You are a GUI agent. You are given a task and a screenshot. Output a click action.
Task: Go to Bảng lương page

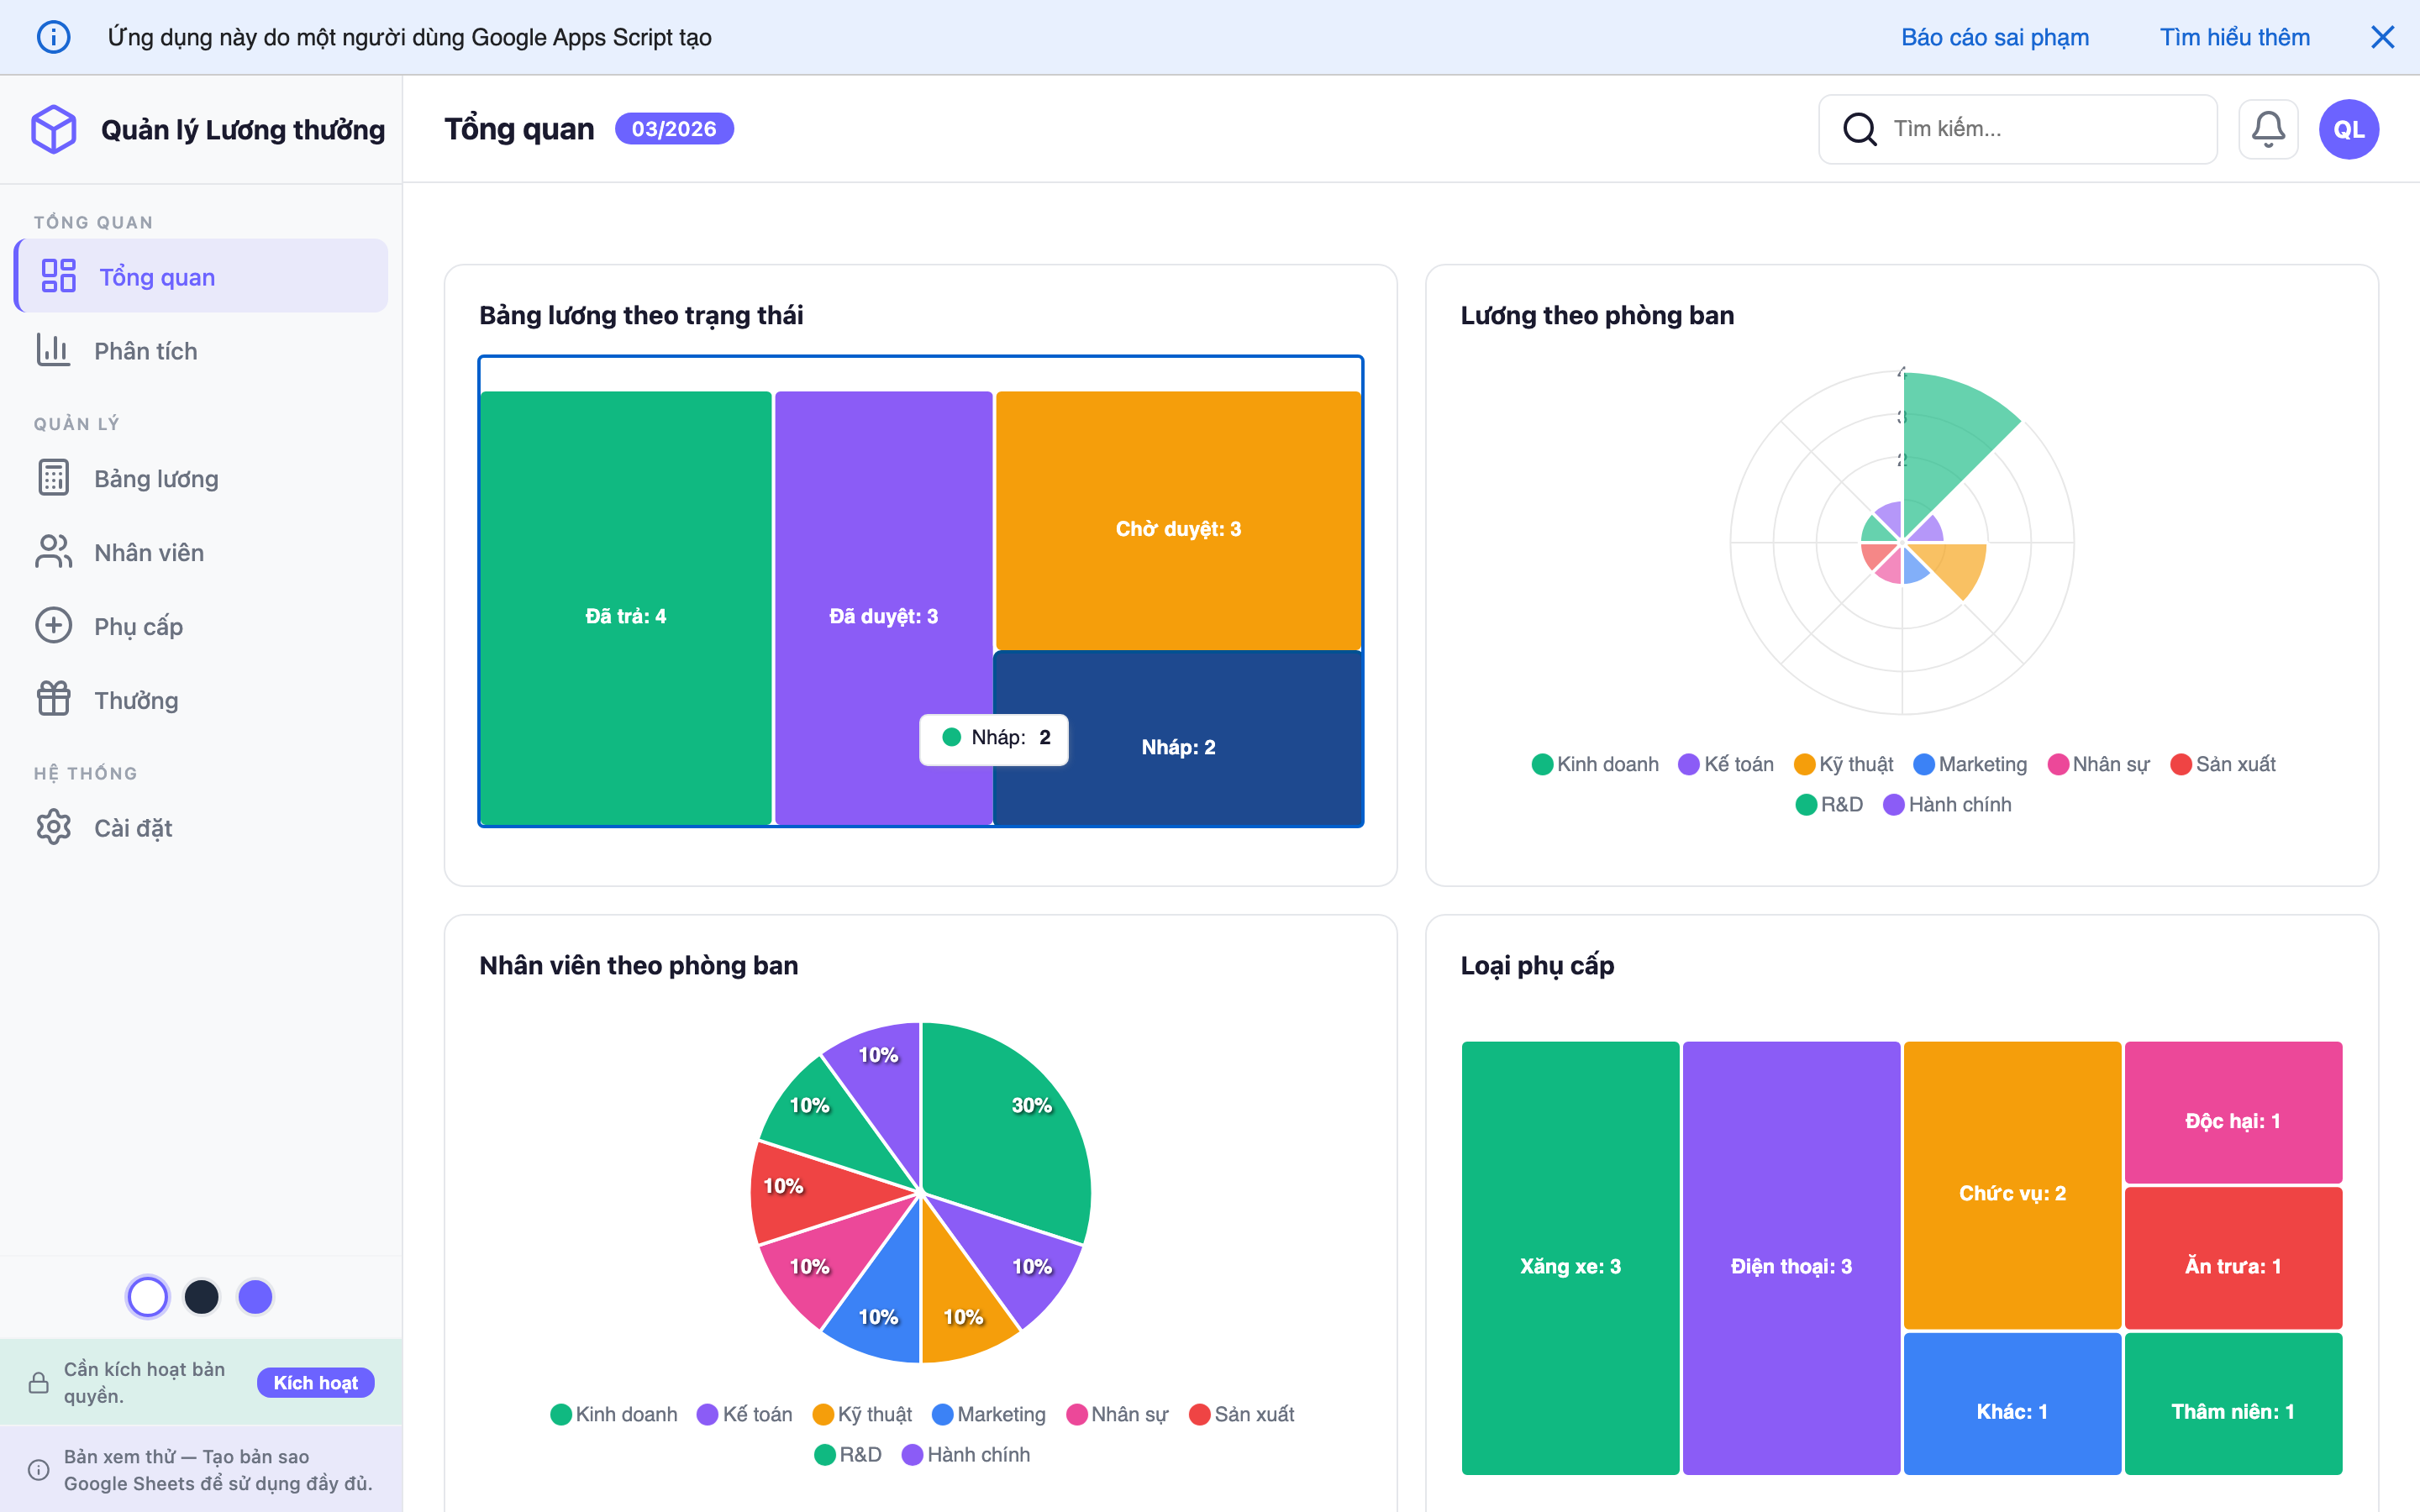point(156,478)
